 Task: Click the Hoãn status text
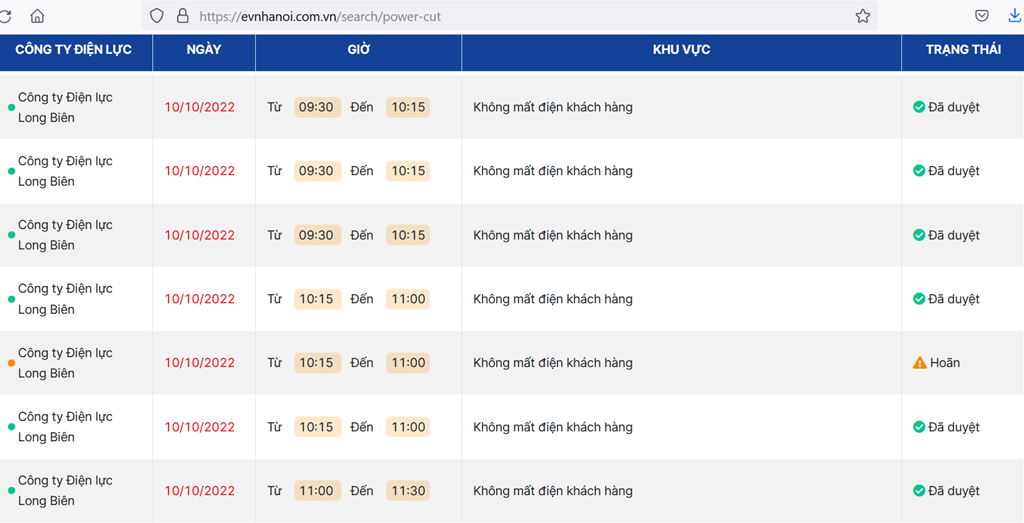945,362
